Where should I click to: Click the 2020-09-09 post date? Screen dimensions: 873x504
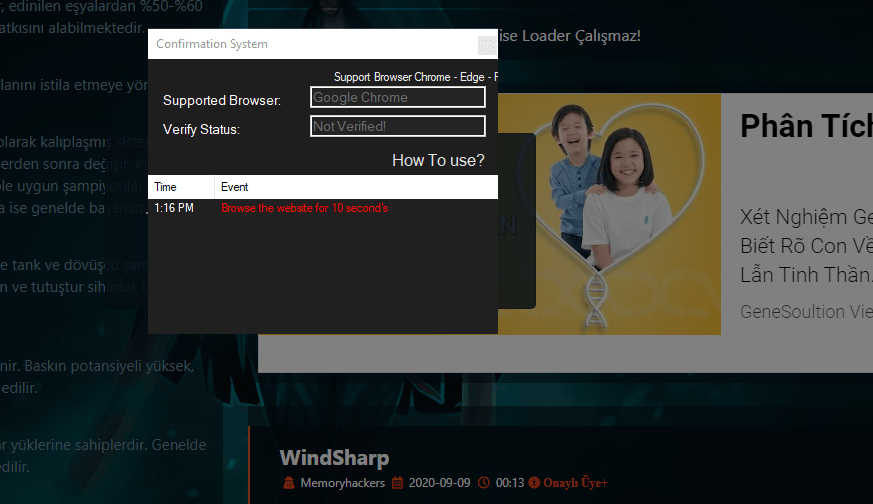coord(439,483)
